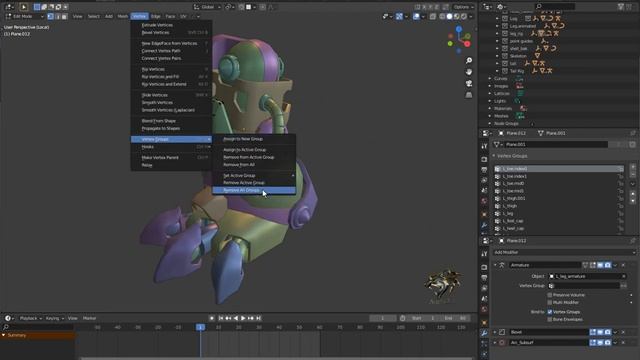Click the Armature vertex group field

(584, 286)
